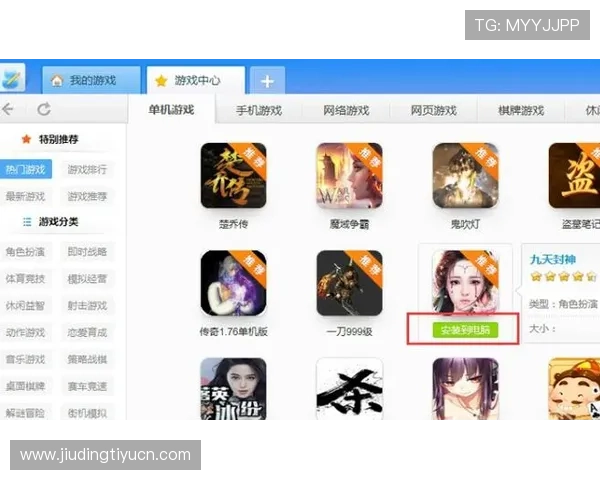Screen dimensions: 600x480
Task: Click 游戏推荐 sidebar button
Action: pyautogui.click(x=87, y=196)
